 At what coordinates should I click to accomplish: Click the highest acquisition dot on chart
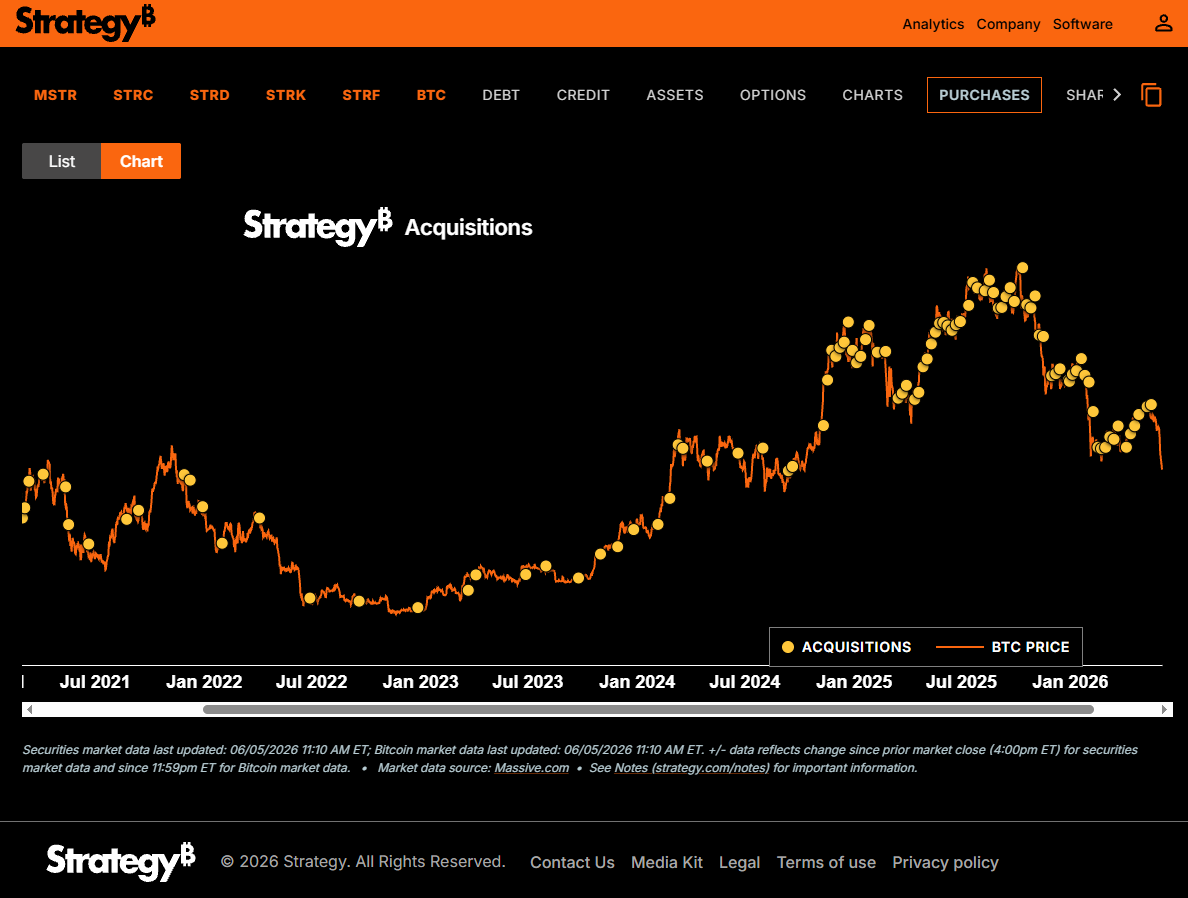coord(1022,268)
